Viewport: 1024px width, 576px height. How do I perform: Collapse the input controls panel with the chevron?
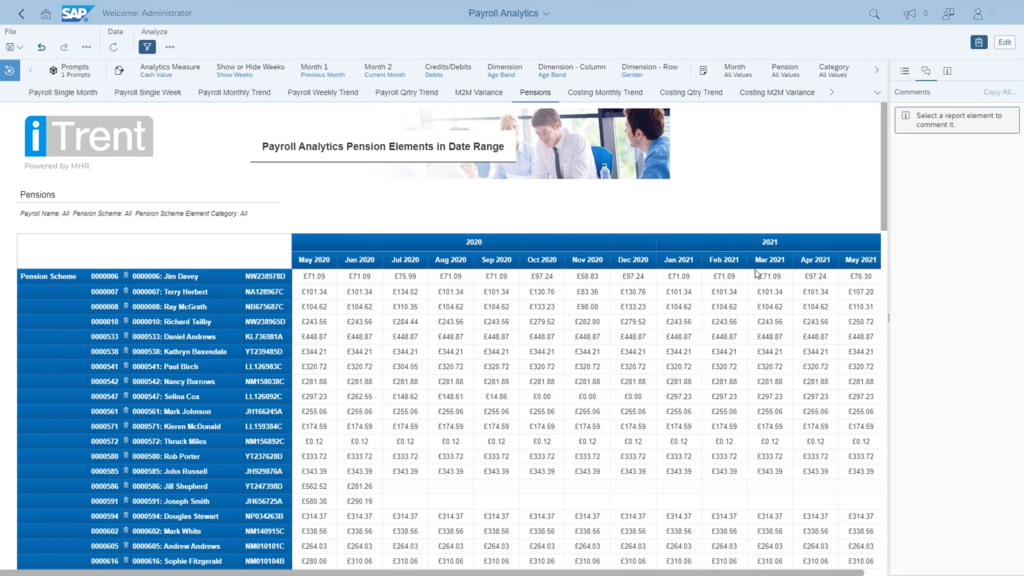tap(30, 69)
